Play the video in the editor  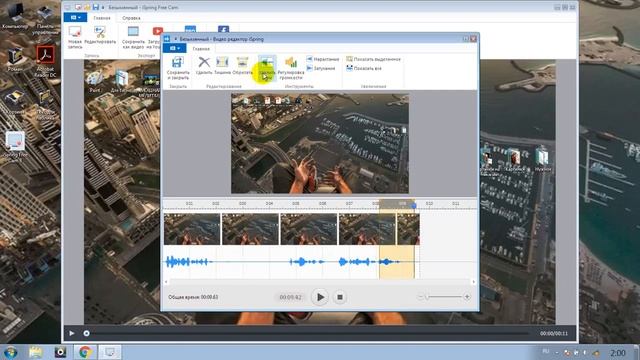tap(320, 297)
